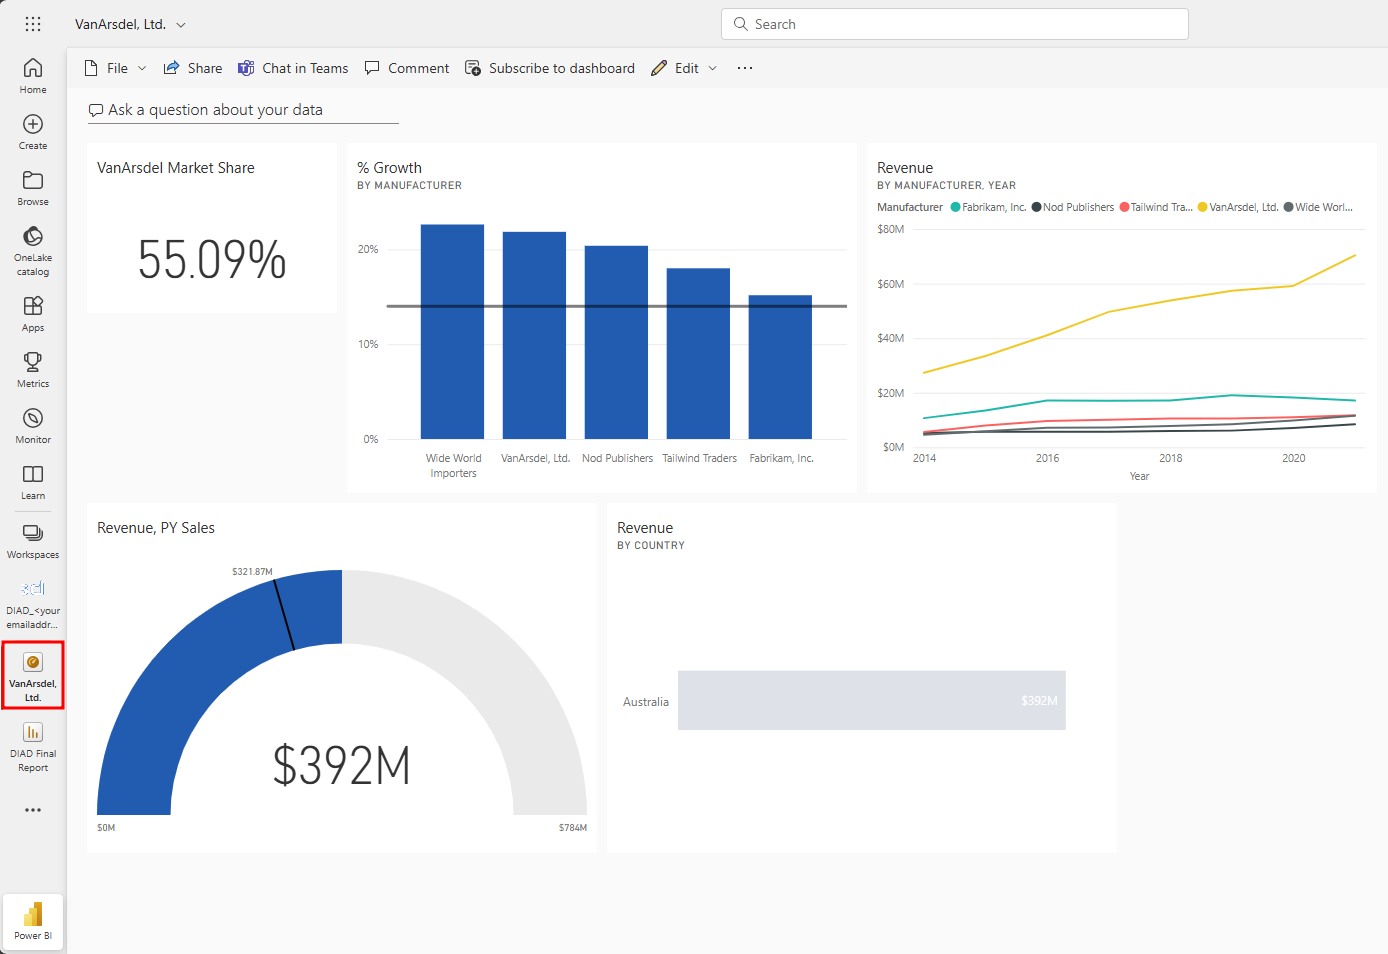Image resolution: width=1388 pixels, height=954 pixels.
Task: Select VanArsdel, Ltd. dashboard in sidebar
Action: 33,676
